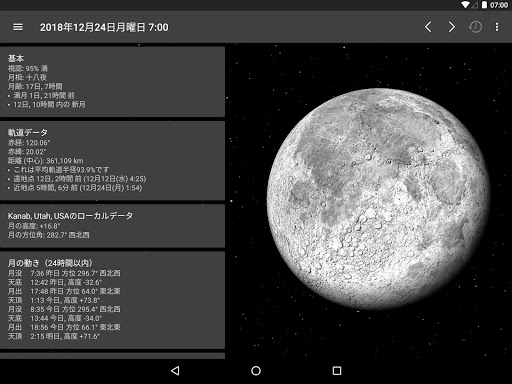Select the 遠地点 12月12日(水) 4:25 entry

[x=80, y=179]
